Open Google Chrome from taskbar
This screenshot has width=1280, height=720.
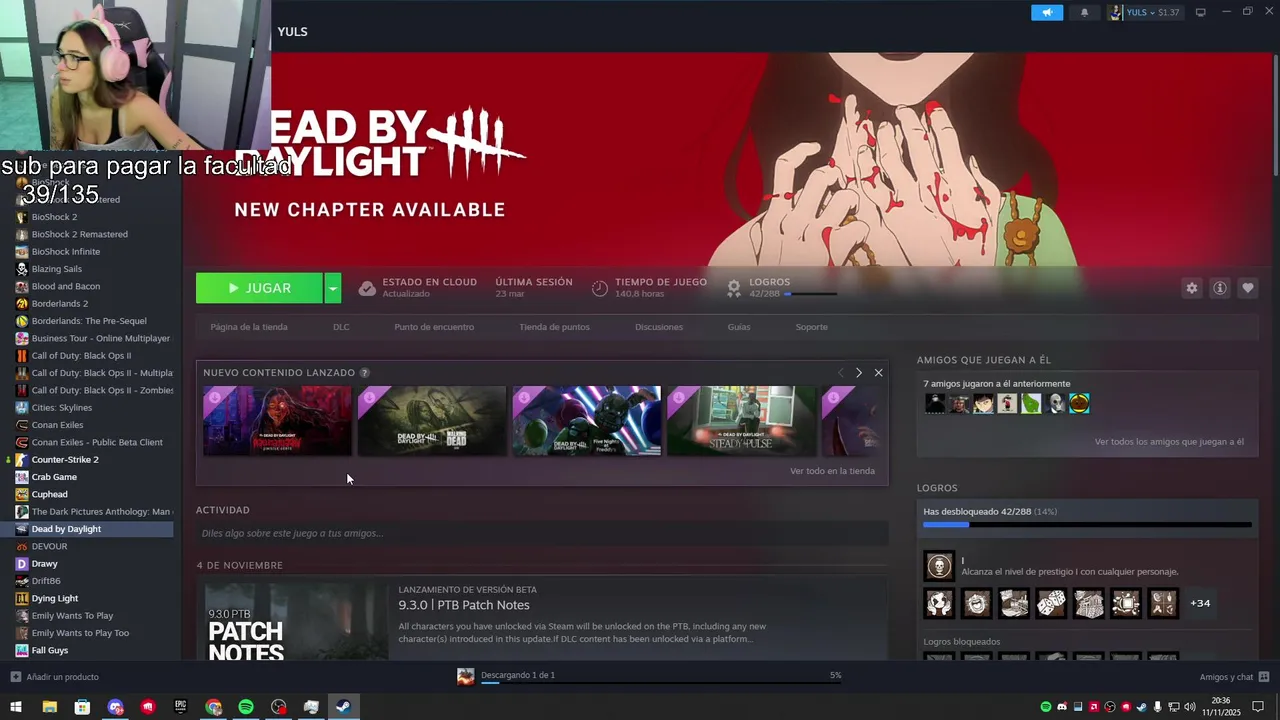point(213,707)
